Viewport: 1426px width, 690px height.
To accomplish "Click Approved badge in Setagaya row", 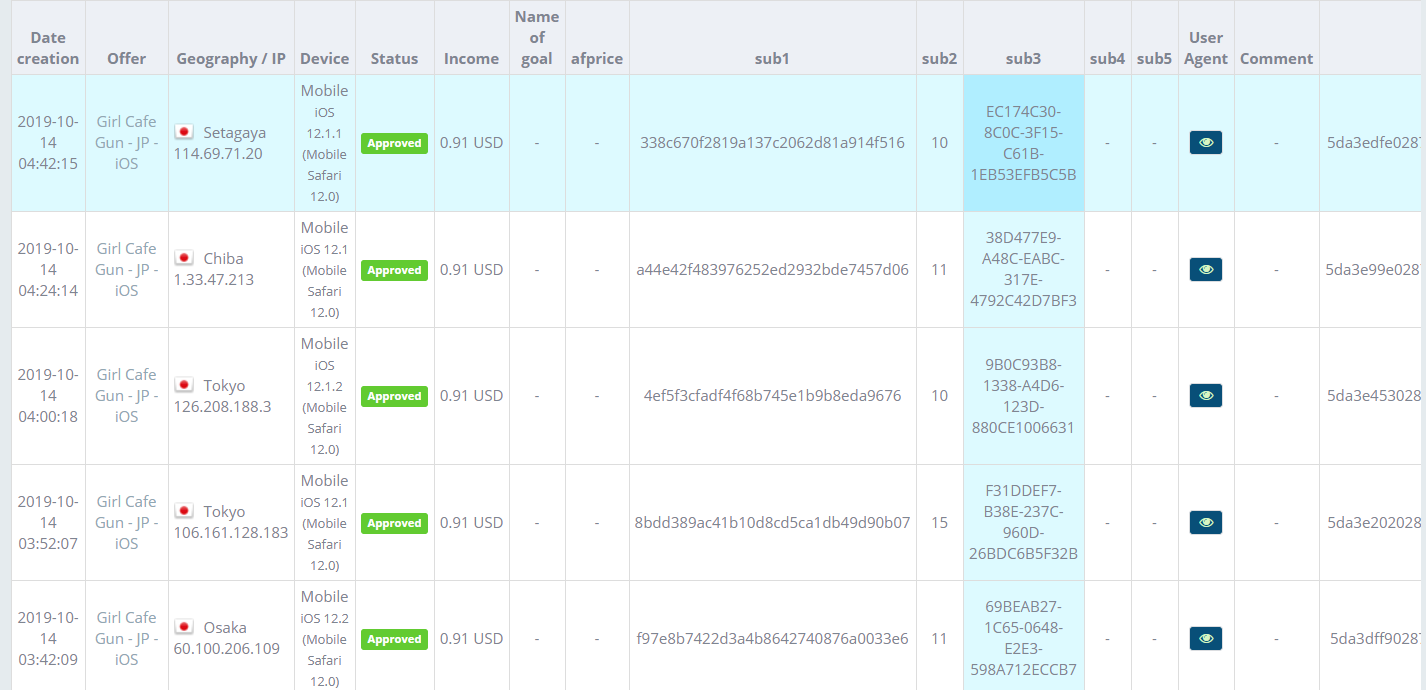I will pos(394,143).
